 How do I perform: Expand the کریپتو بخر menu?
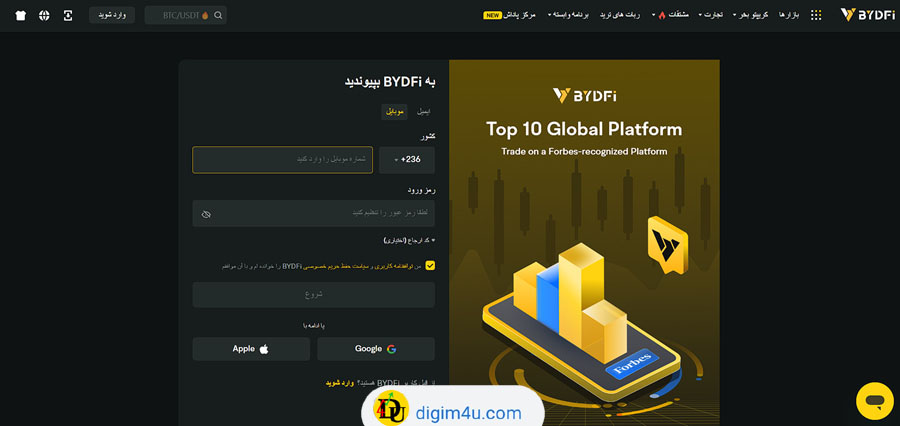click(x=752, y=16)
